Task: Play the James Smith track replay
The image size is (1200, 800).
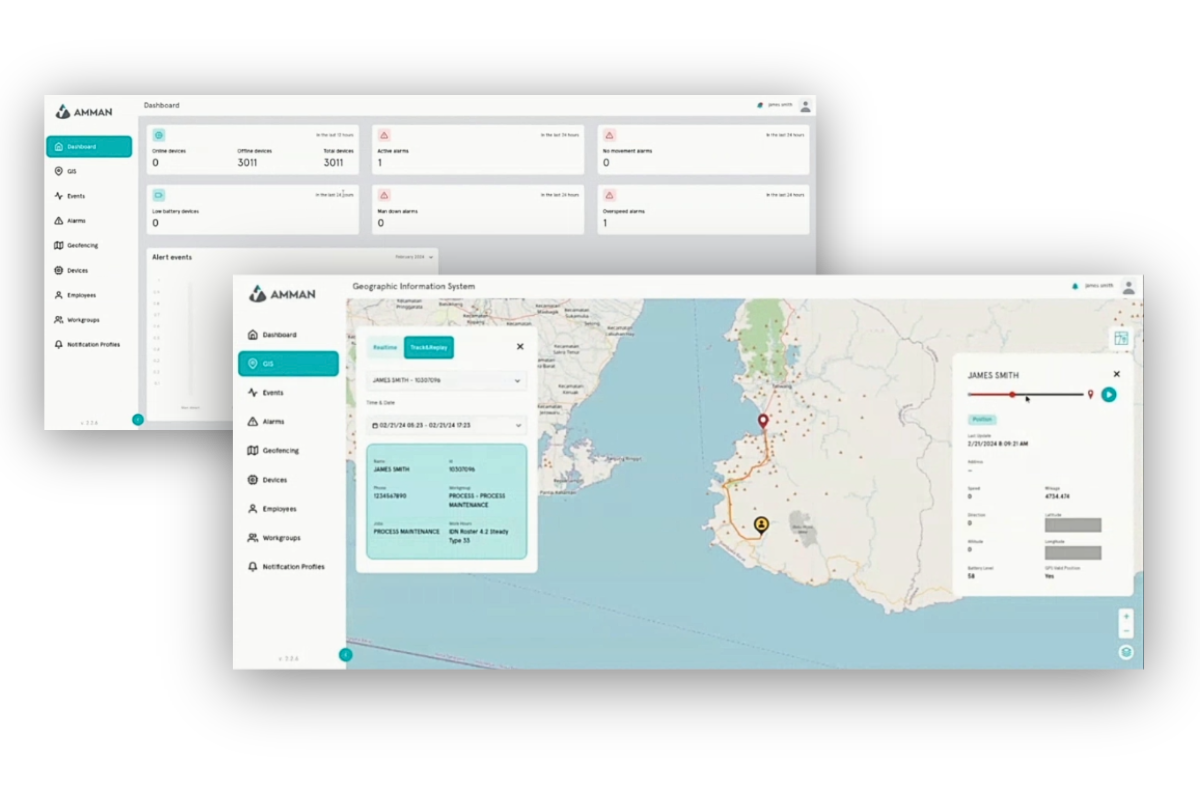Action: point(1108,394)
